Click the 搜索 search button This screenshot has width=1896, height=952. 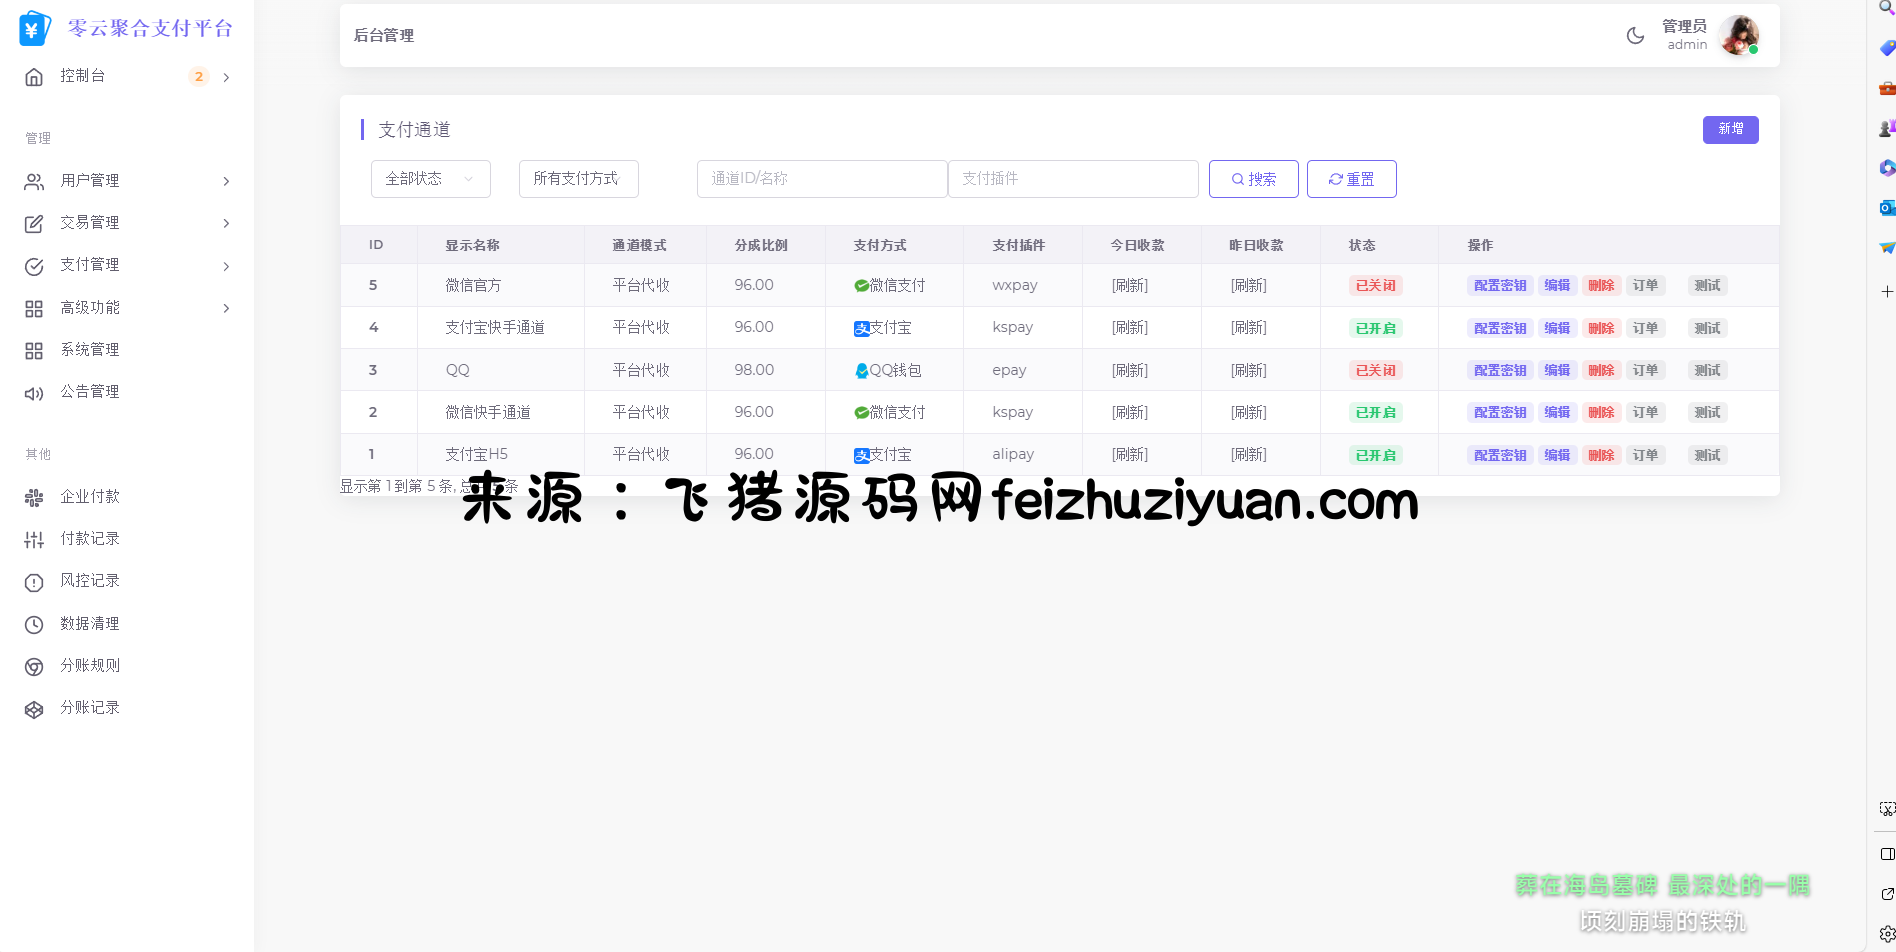1253,179
